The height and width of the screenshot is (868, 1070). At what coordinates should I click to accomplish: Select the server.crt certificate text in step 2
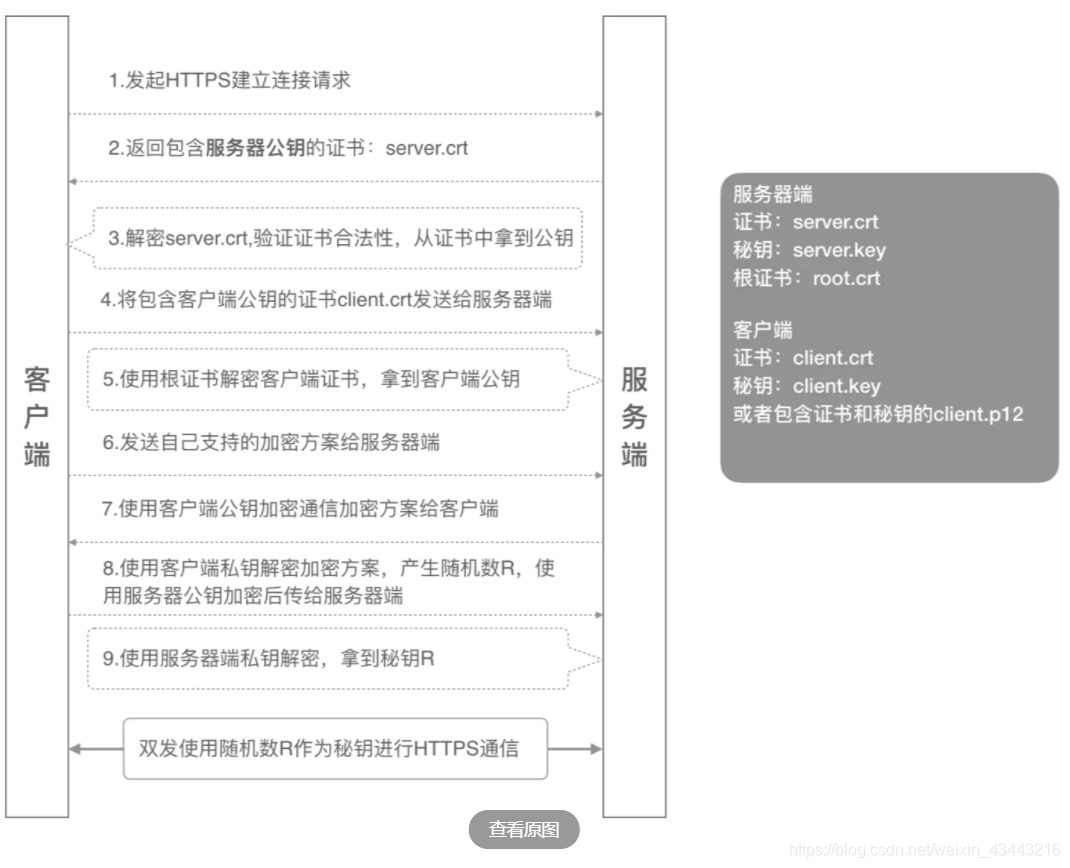tap(430, 148)
